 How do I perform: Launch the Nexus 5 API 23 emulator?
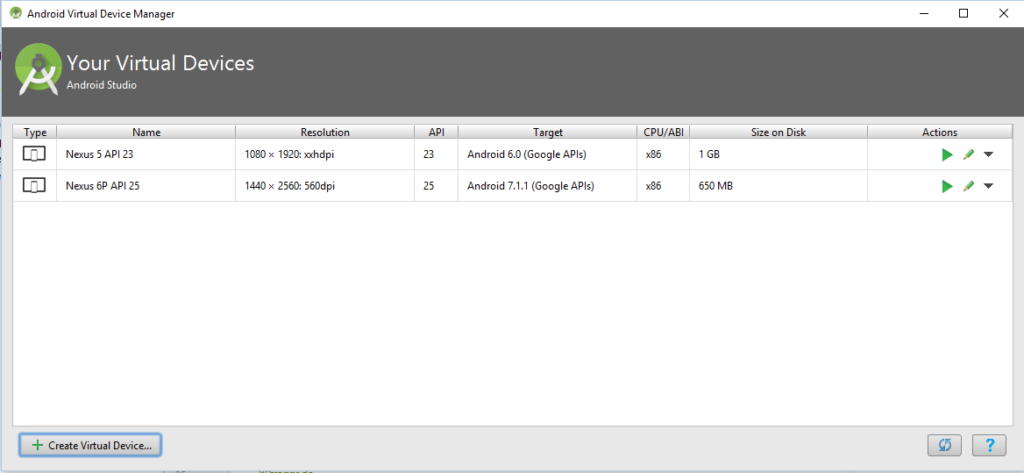[947, 155]
